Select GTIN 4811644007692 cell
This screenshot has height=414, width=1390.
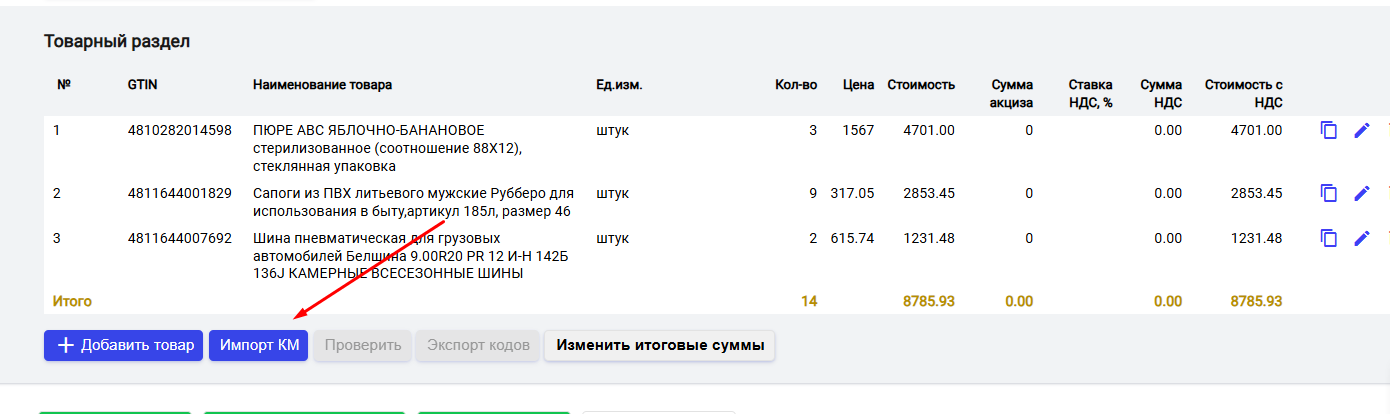coord(180,238)
